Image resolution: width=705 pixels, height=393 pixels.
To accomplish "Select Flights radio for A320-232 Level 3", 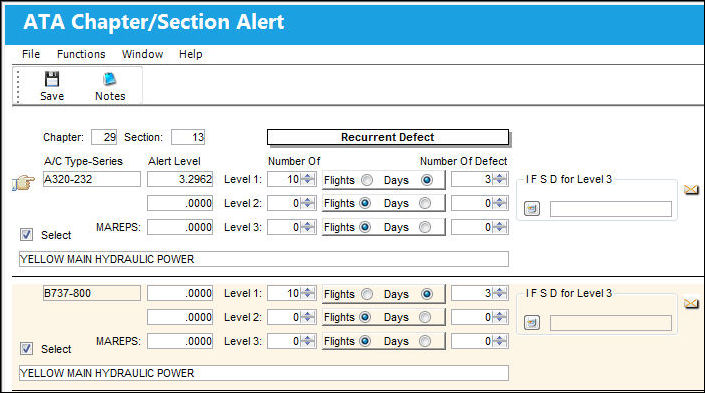I will click(365, 227).
